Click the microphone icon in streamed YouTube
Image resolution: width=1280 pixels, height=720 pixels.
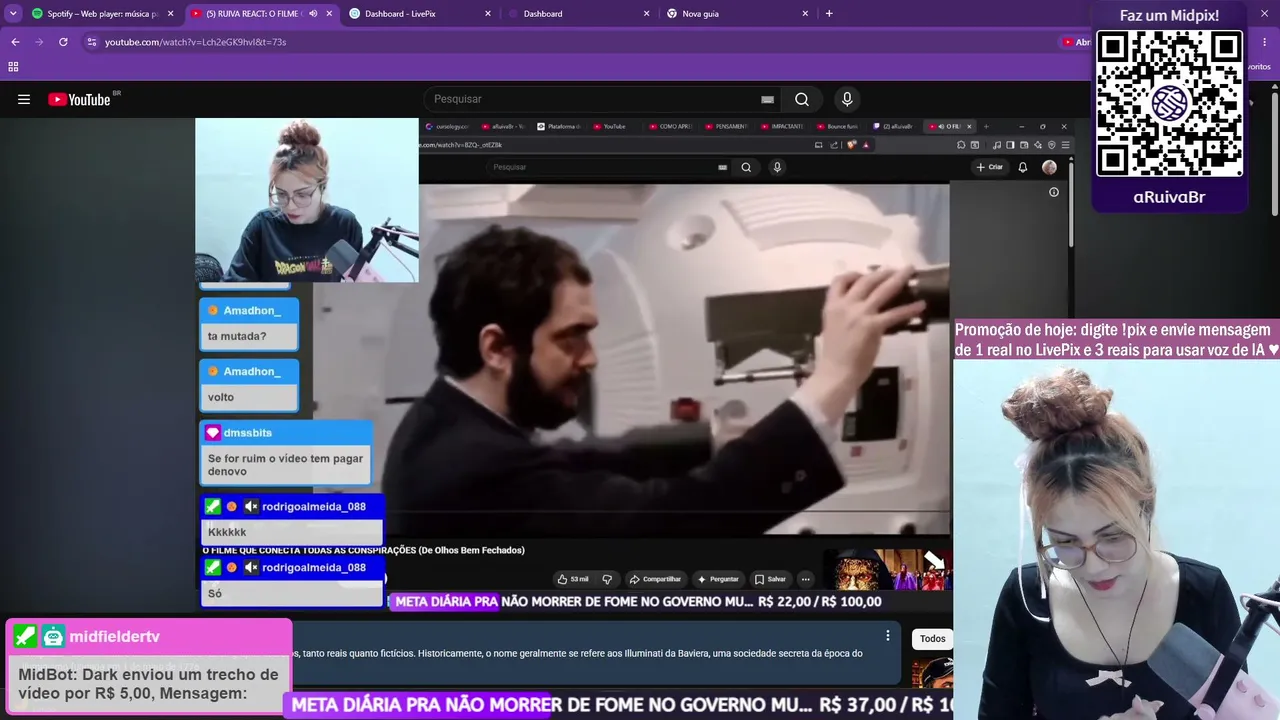click(x=777, y=167)
